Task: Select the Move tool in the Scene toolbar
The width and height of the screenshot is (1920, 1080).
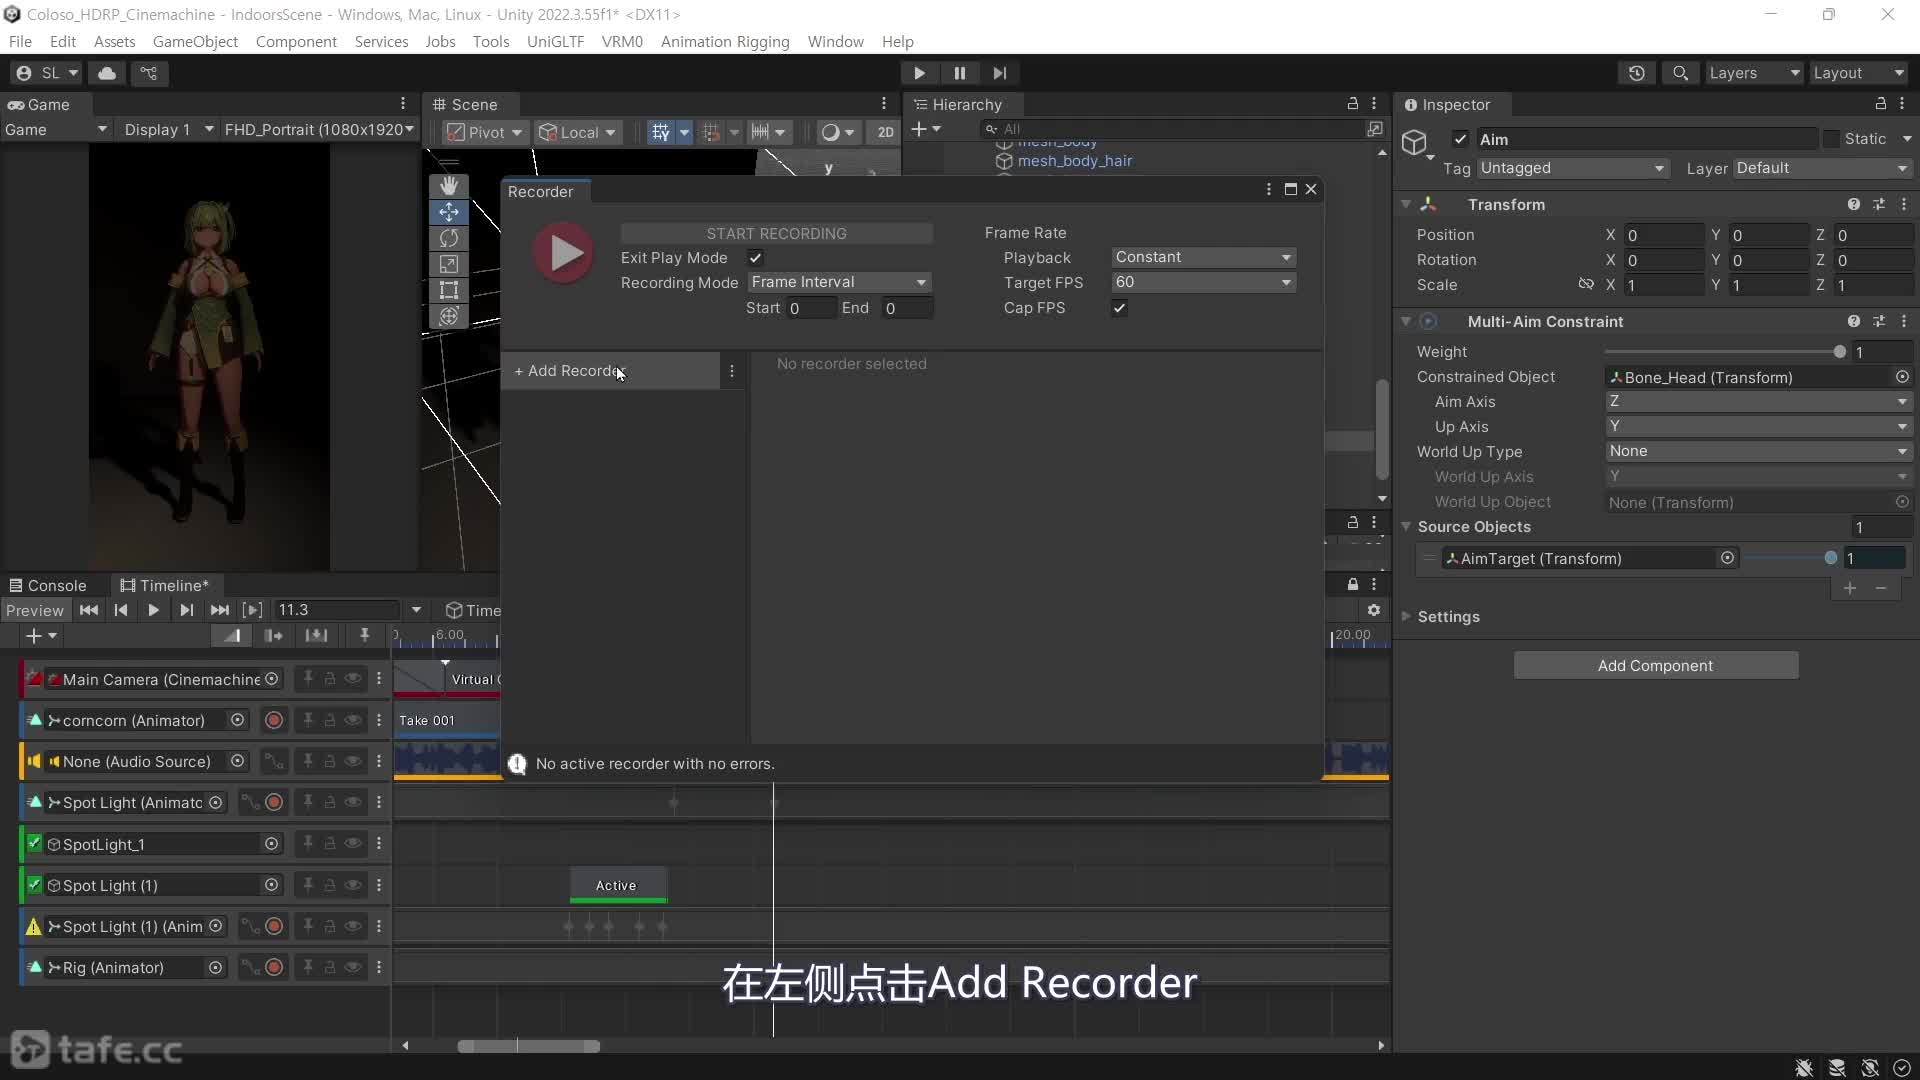Action: click(x=450, y=212)
